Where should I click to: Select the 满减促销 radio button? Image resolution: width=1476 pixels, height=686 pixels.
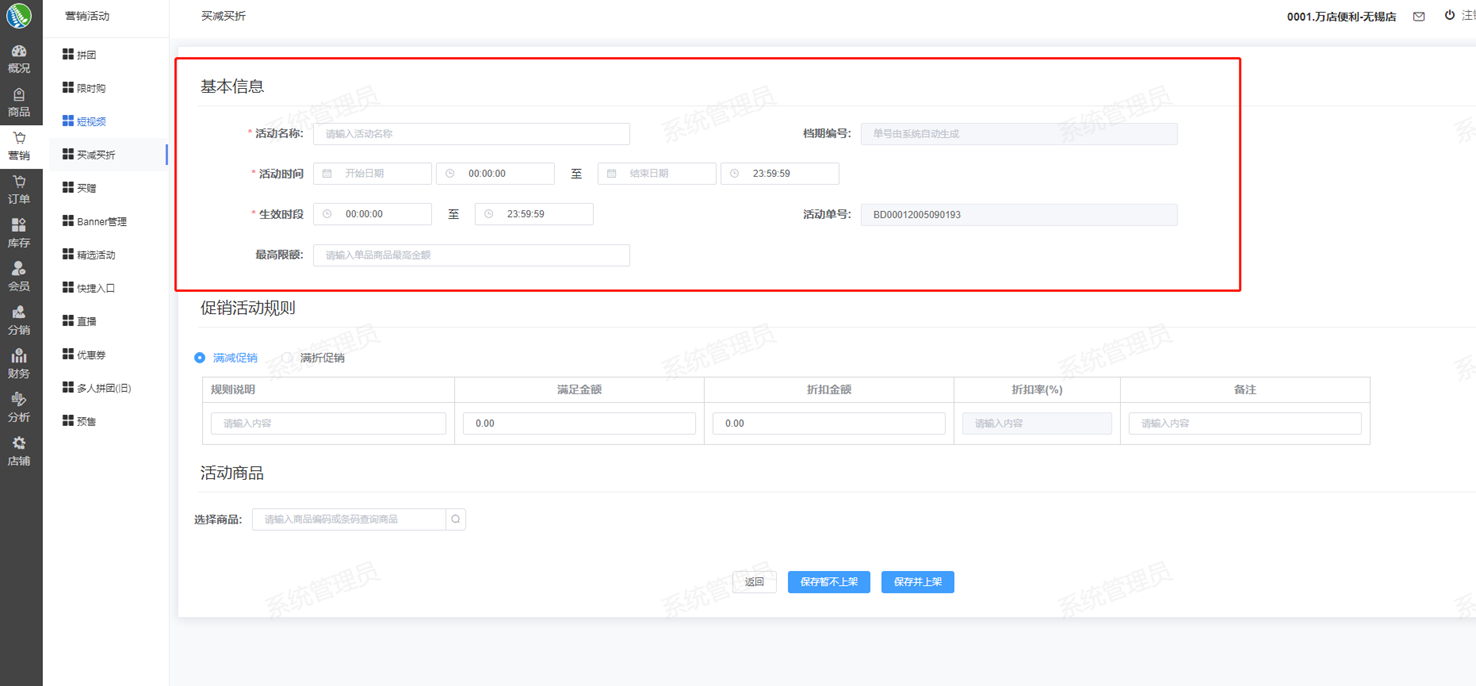tap(200, 358)
